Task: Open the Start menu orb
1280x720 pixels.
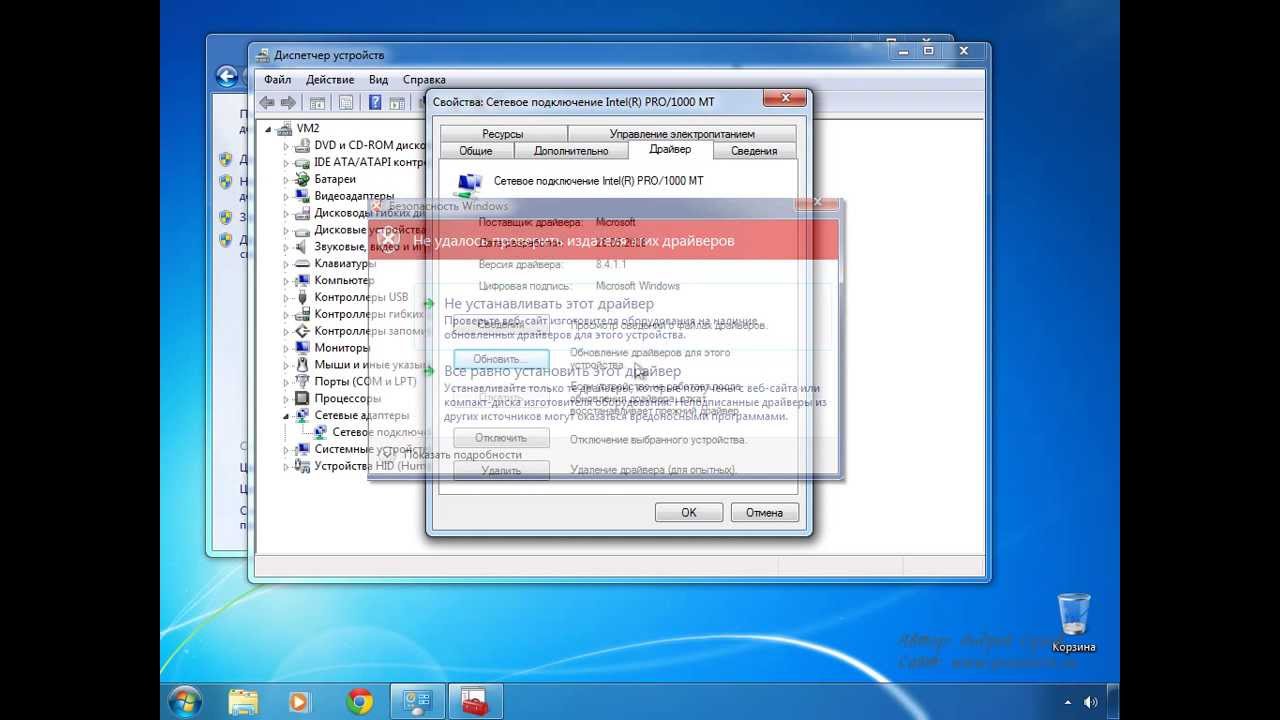Action: point(185,701)
